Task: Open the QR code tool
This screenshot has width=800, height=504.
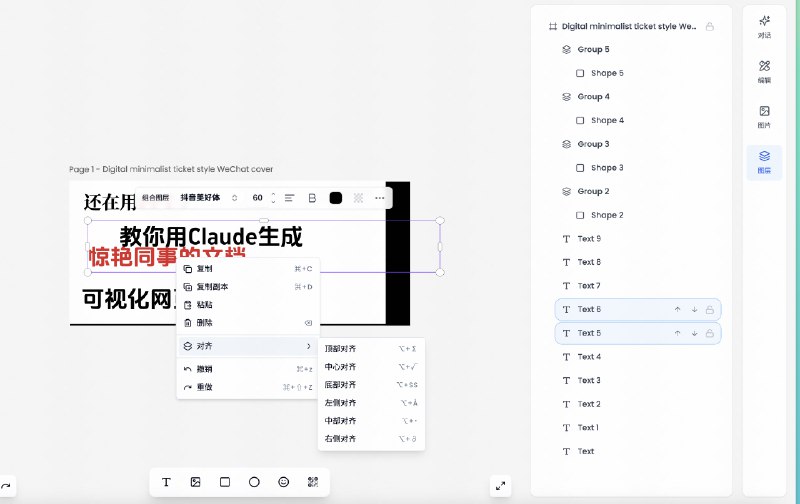Action: pos(313,482)
